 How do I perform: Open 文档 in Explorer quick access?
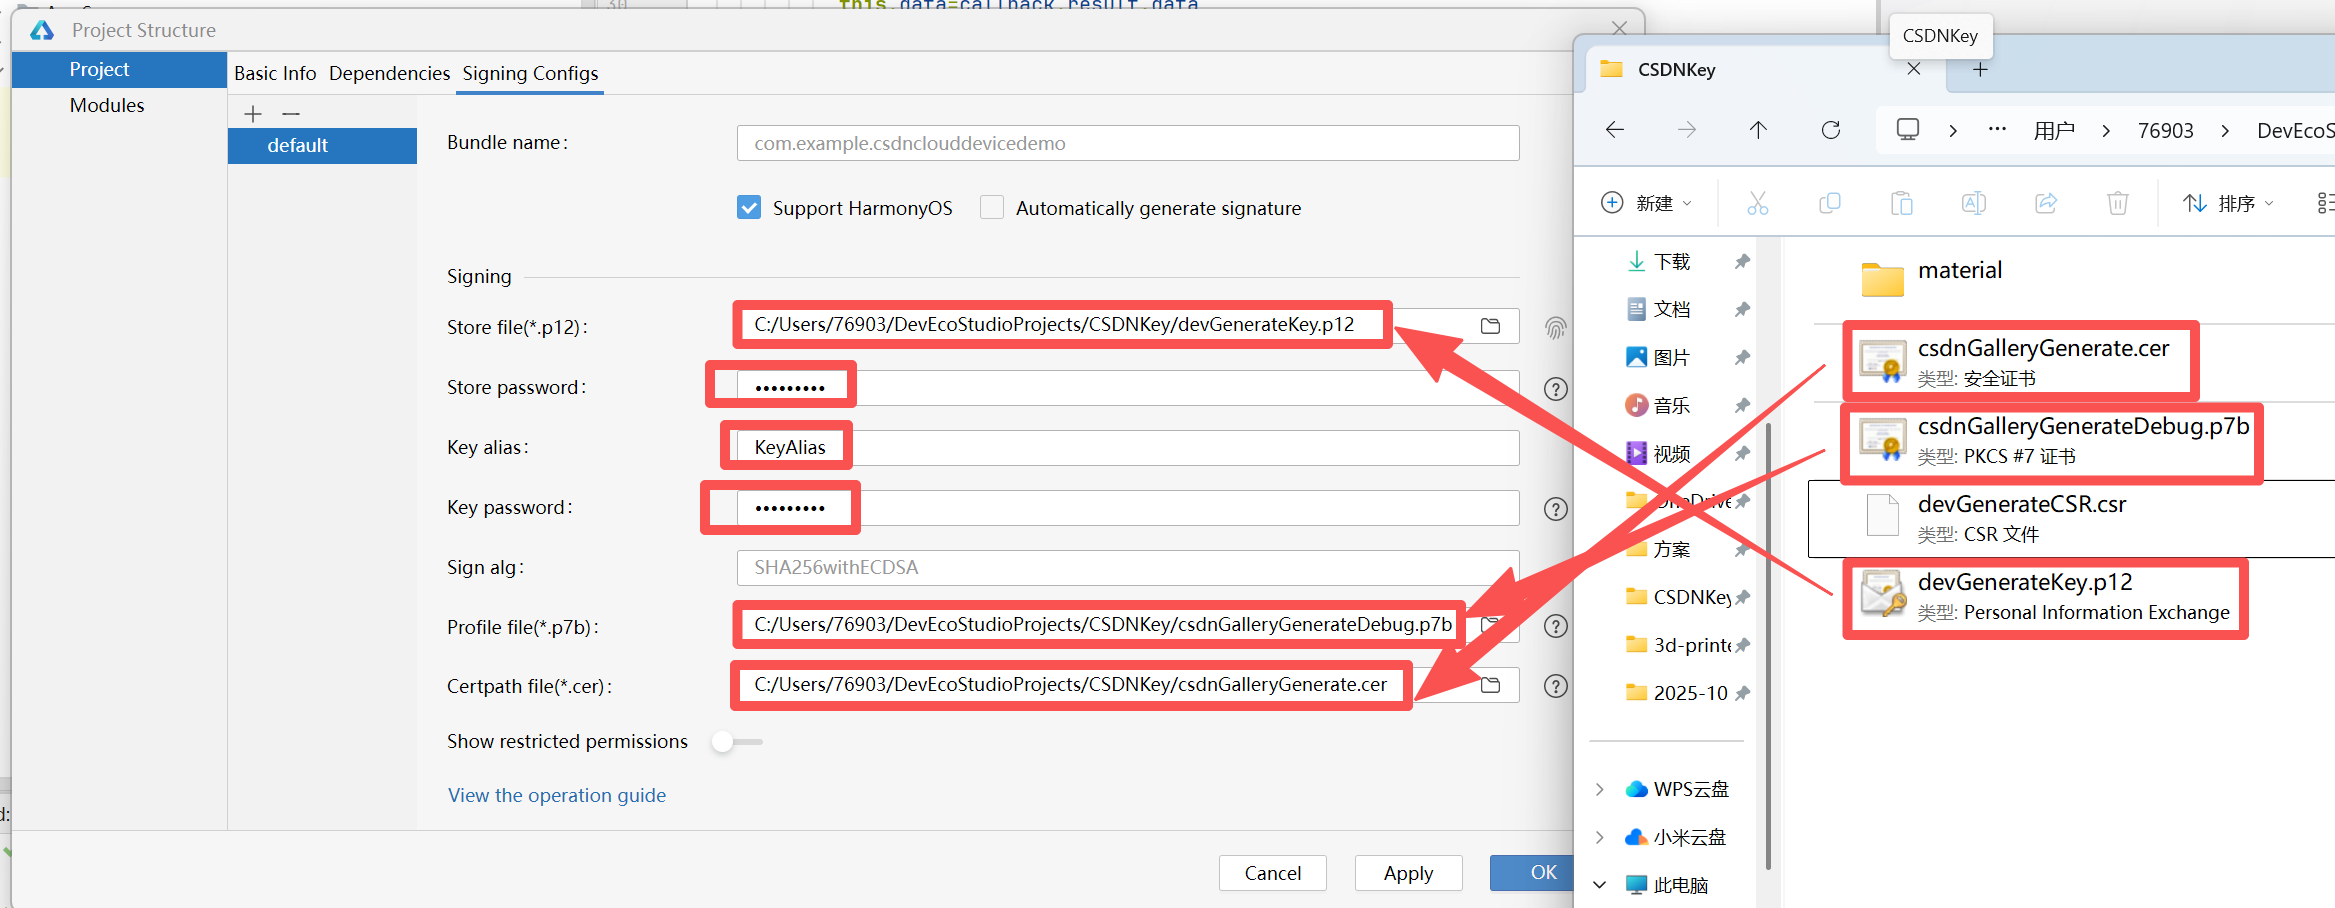click(1672, 309)
